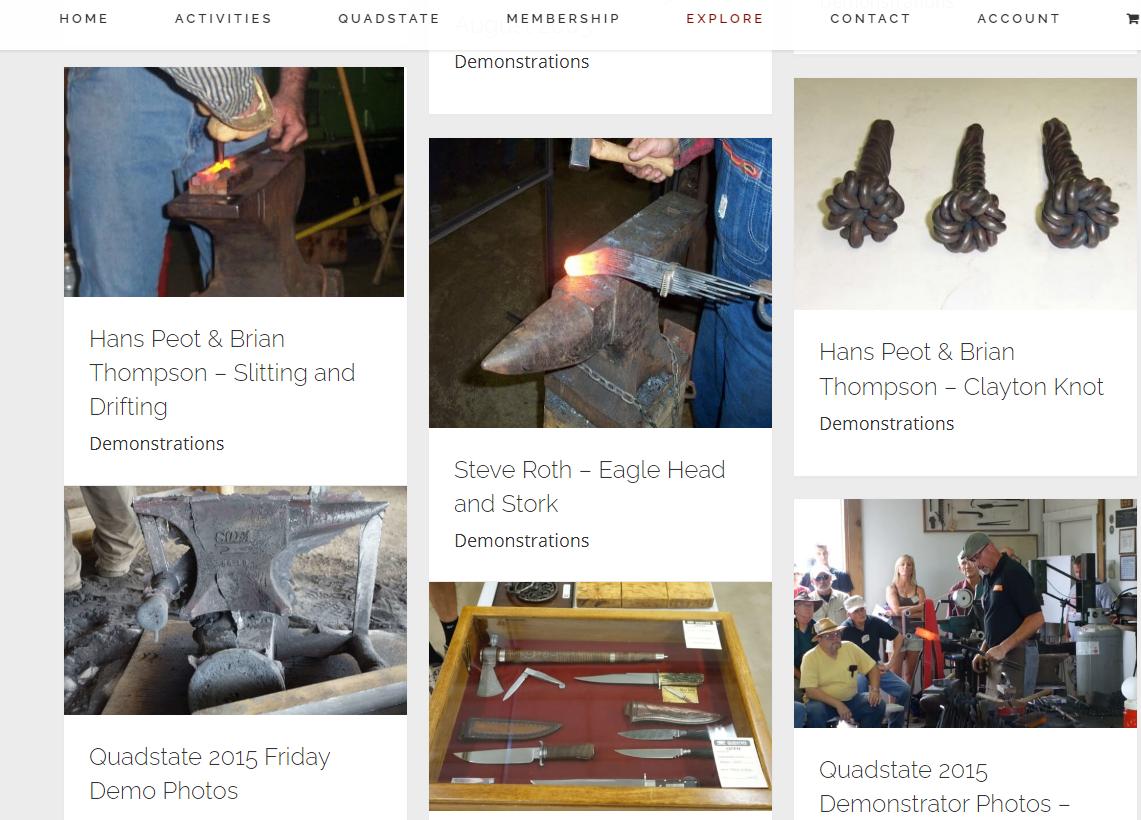Select the Quadstate menu item
This screenshot has width=1141, height=820.
point(389,19)
